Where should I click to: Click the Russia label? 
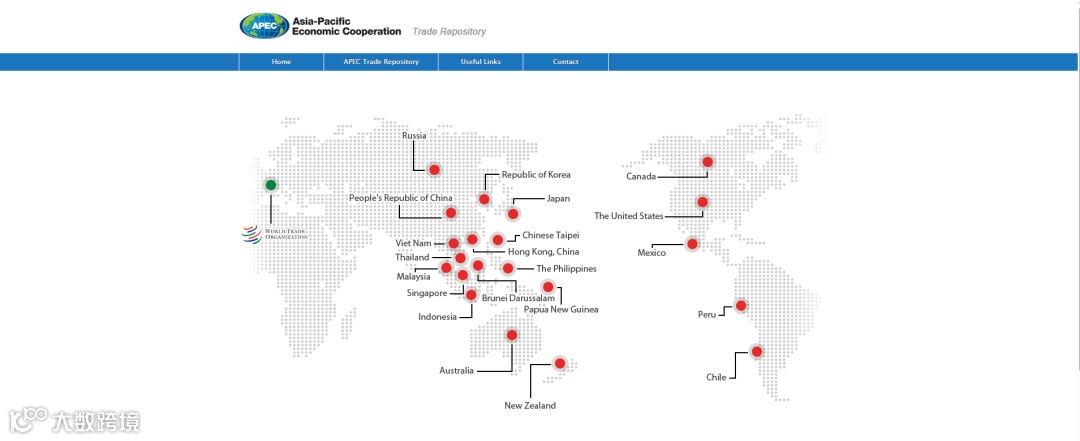(x=414, y=136)
